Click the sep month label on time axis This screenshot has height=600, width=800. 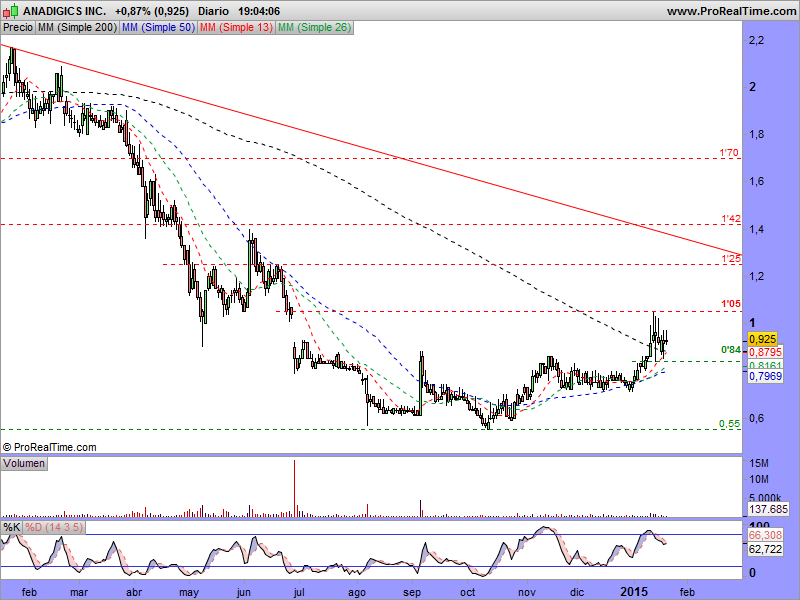click(412, 592)
